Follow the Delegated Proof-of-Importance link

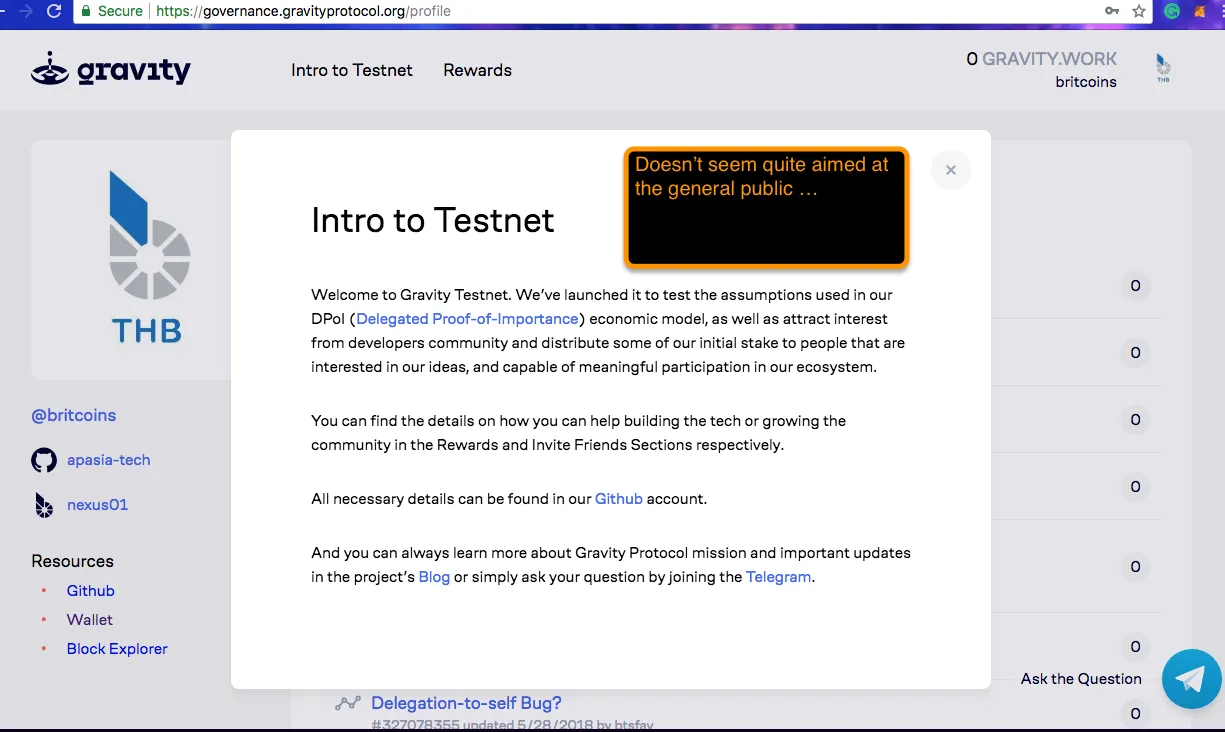tap(467, 319)
